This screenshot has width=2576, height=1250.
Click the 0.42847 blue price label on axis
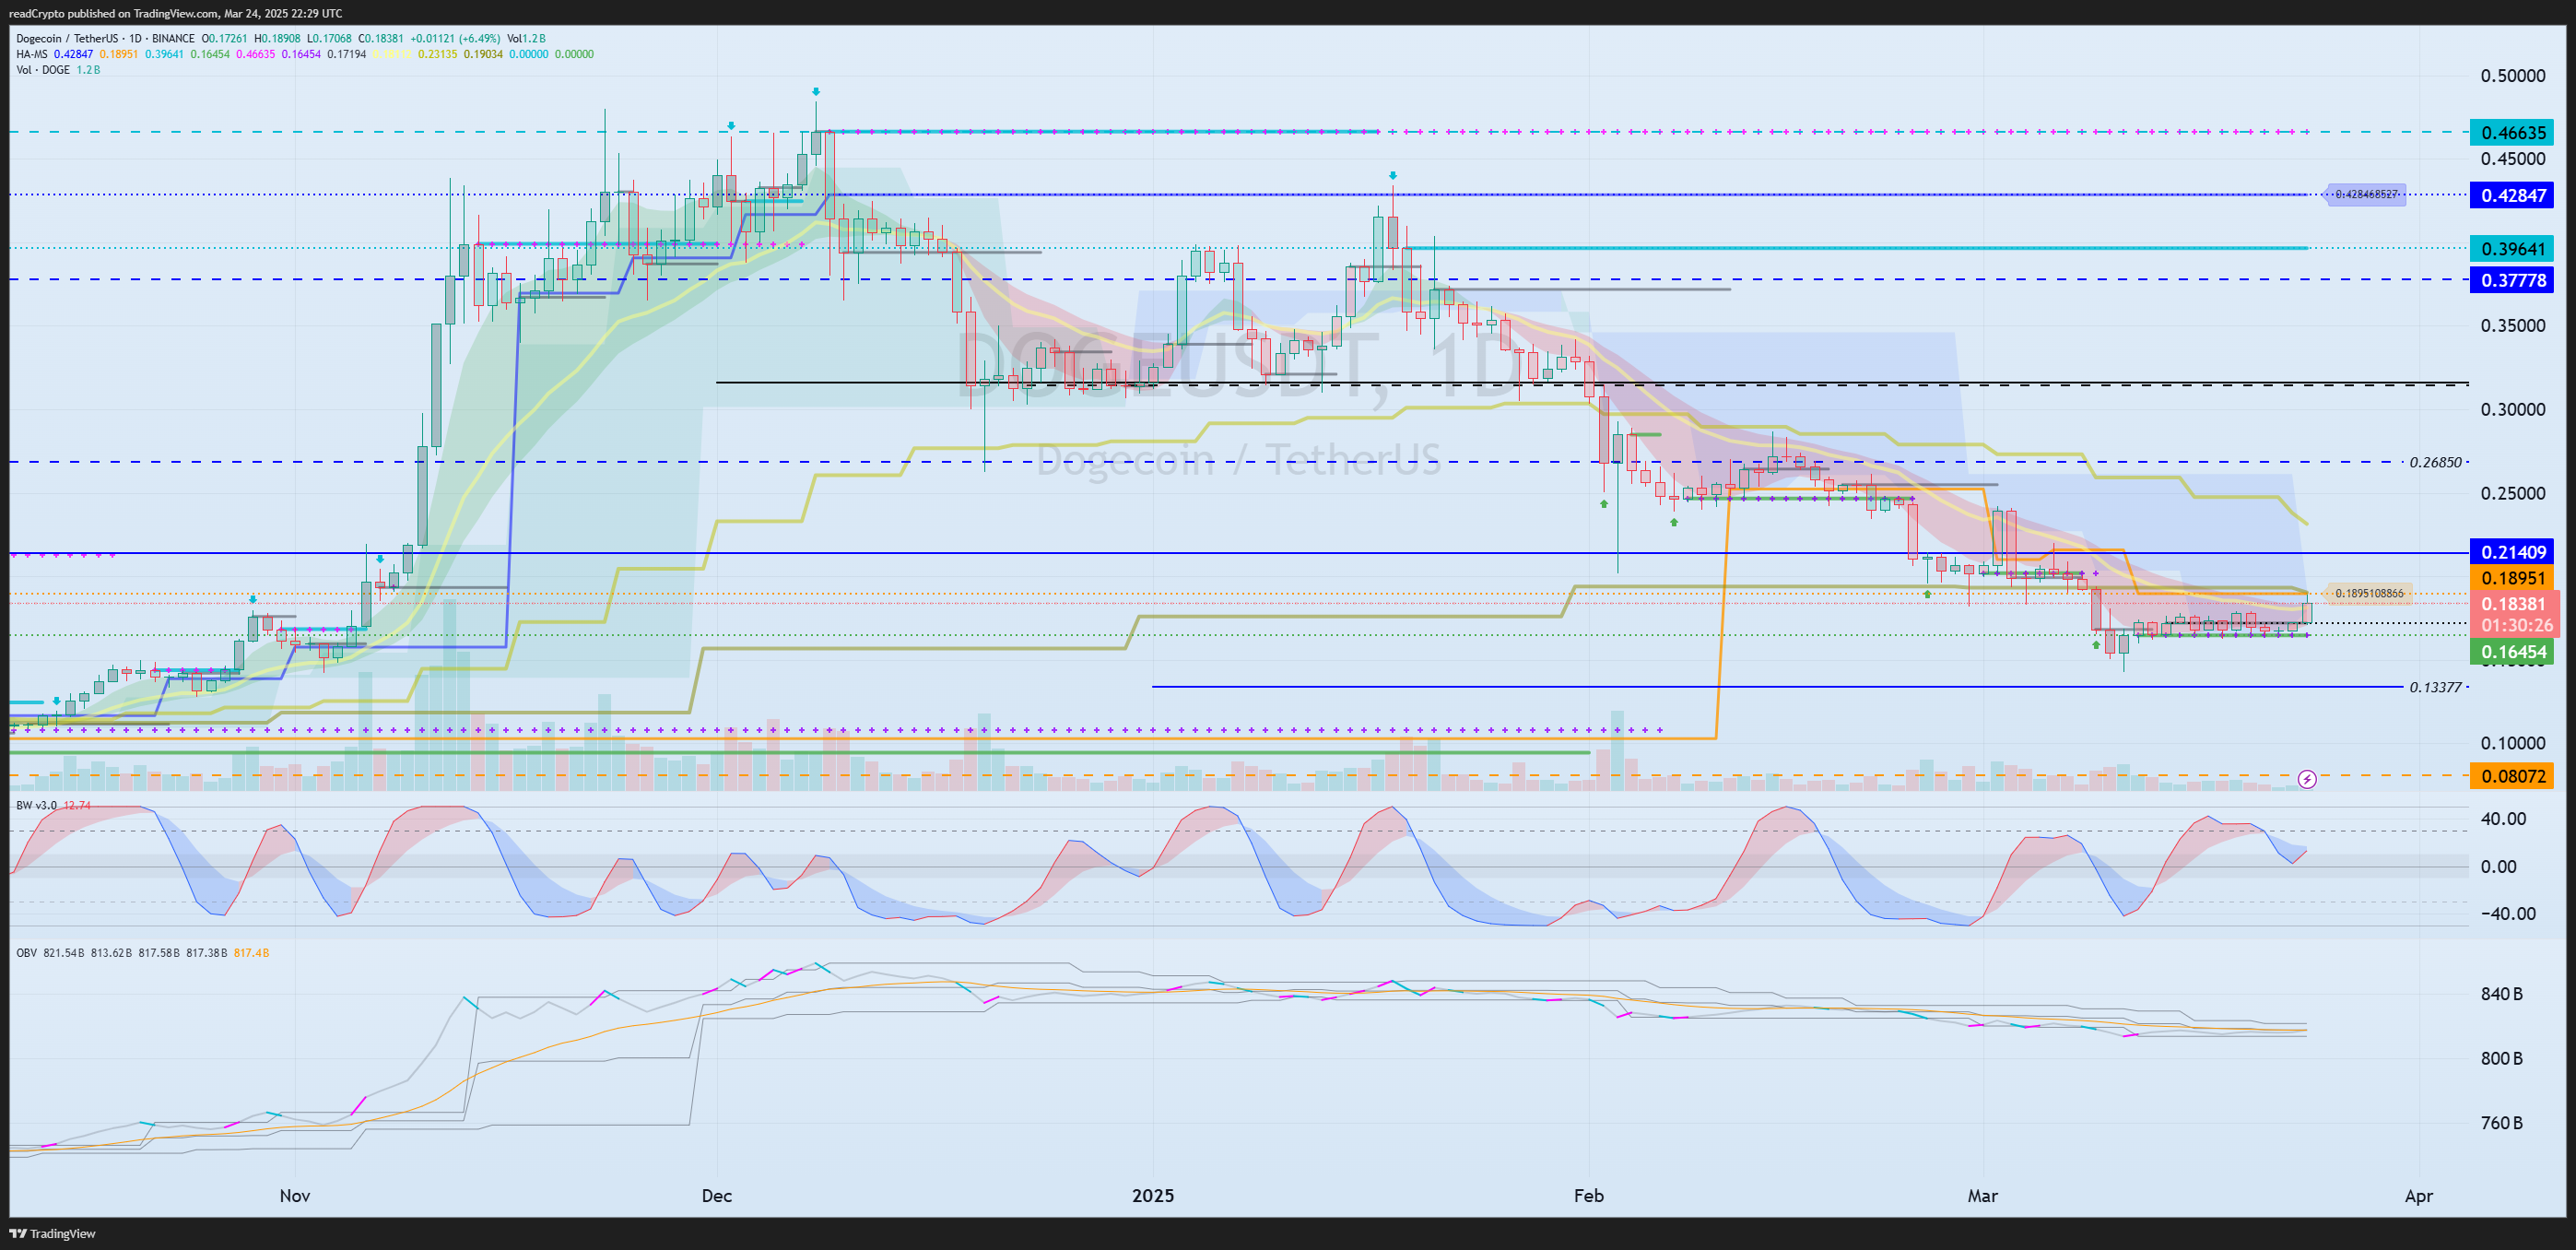click(x=2514, y=195)
